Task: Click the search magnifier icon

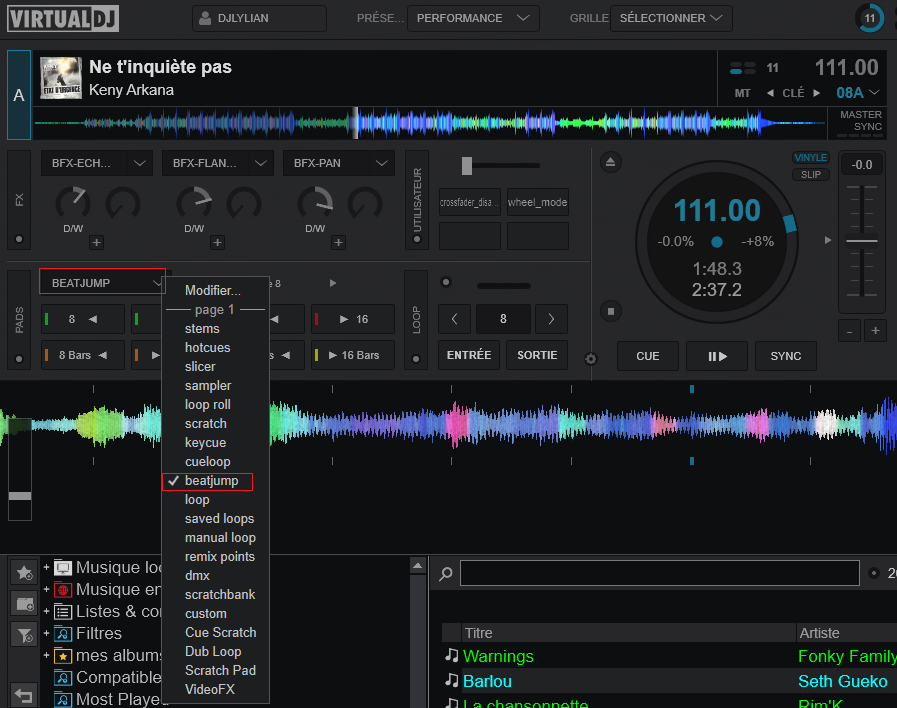Action: click(446, 573)
